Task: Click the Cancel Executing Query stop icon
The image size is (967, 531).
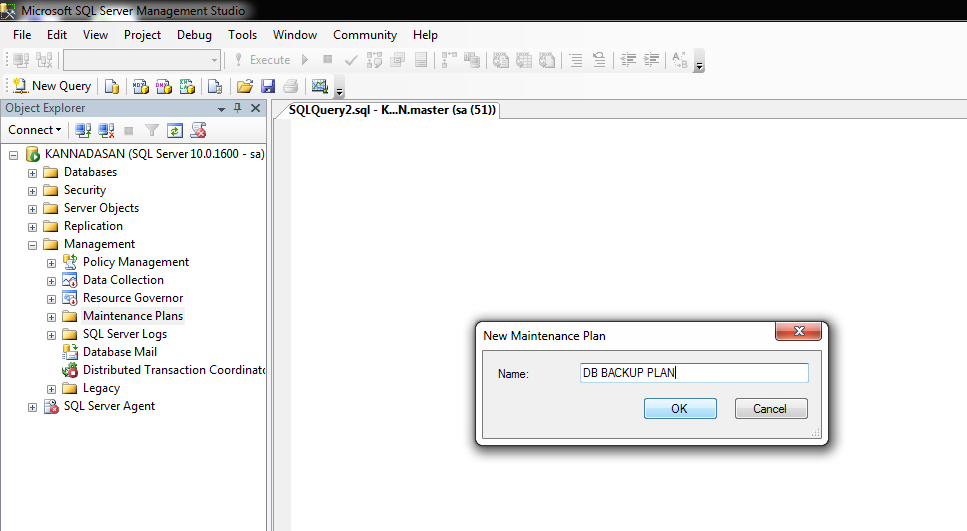Action: click(327, 60)
